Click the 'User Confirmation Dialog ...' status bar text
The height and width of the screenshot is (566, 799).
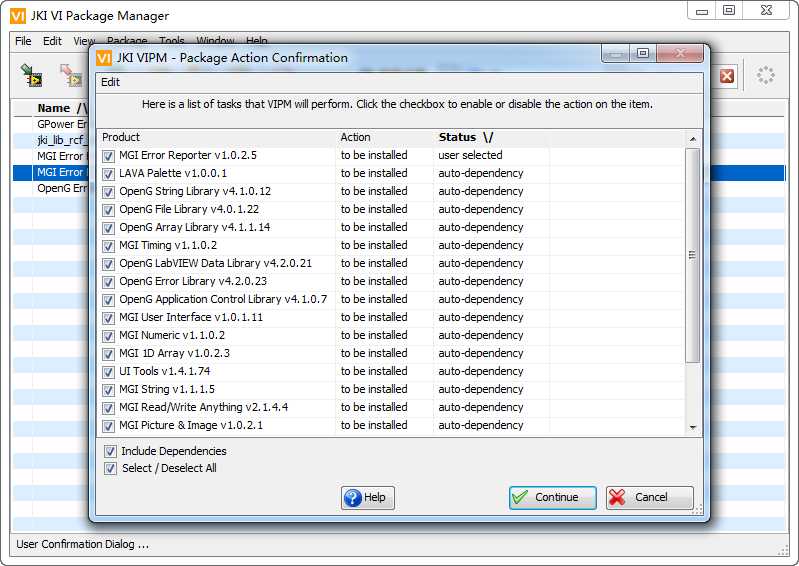tap(83, 544)
